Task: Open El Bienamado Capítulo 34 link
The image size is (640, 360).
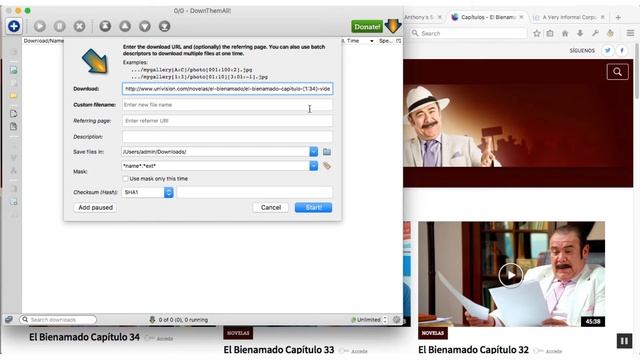Action: [84, 337]
